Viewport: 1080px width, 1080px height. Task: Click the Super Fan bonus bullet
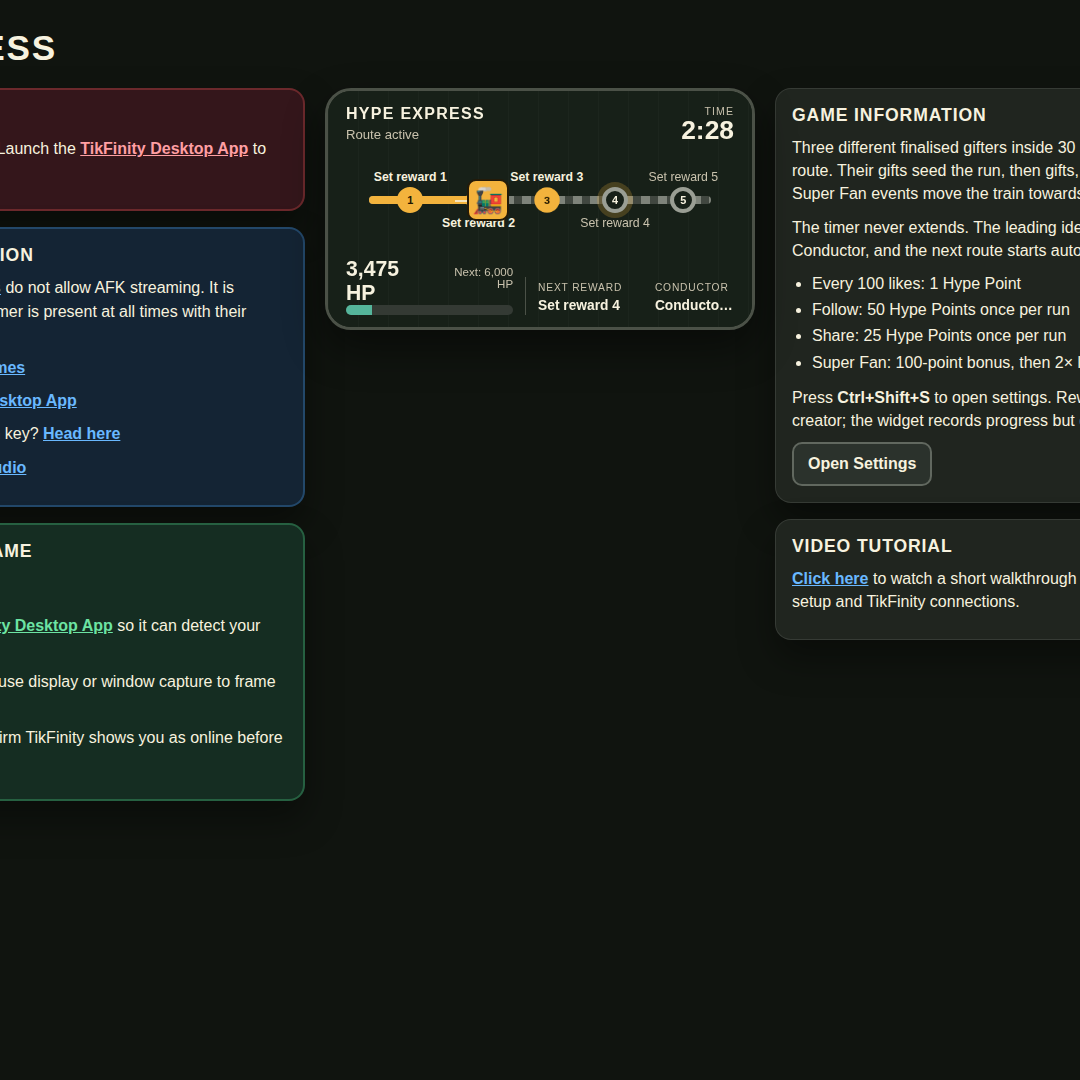(x=946, y=362)
